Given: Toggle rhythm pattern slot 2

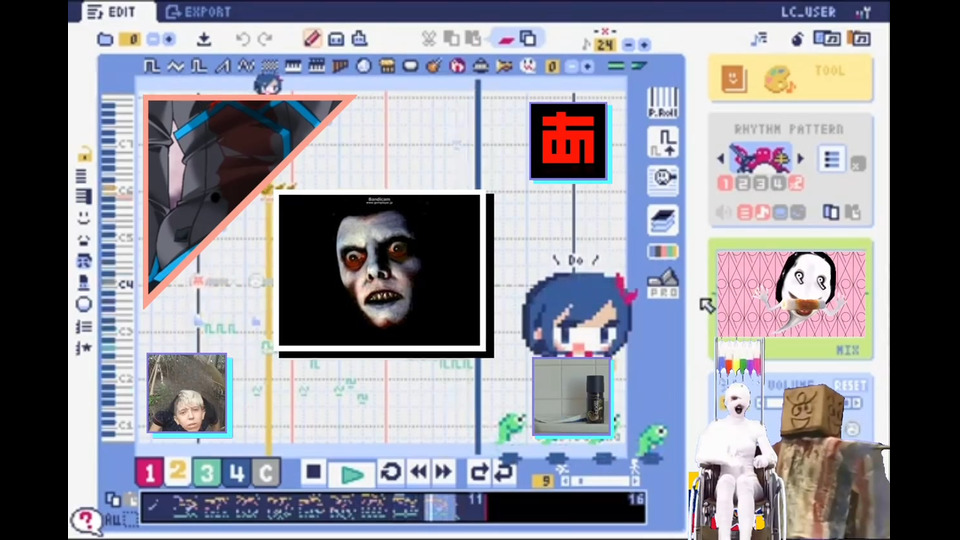Looking at the screenshot, I should click(743, 183).
